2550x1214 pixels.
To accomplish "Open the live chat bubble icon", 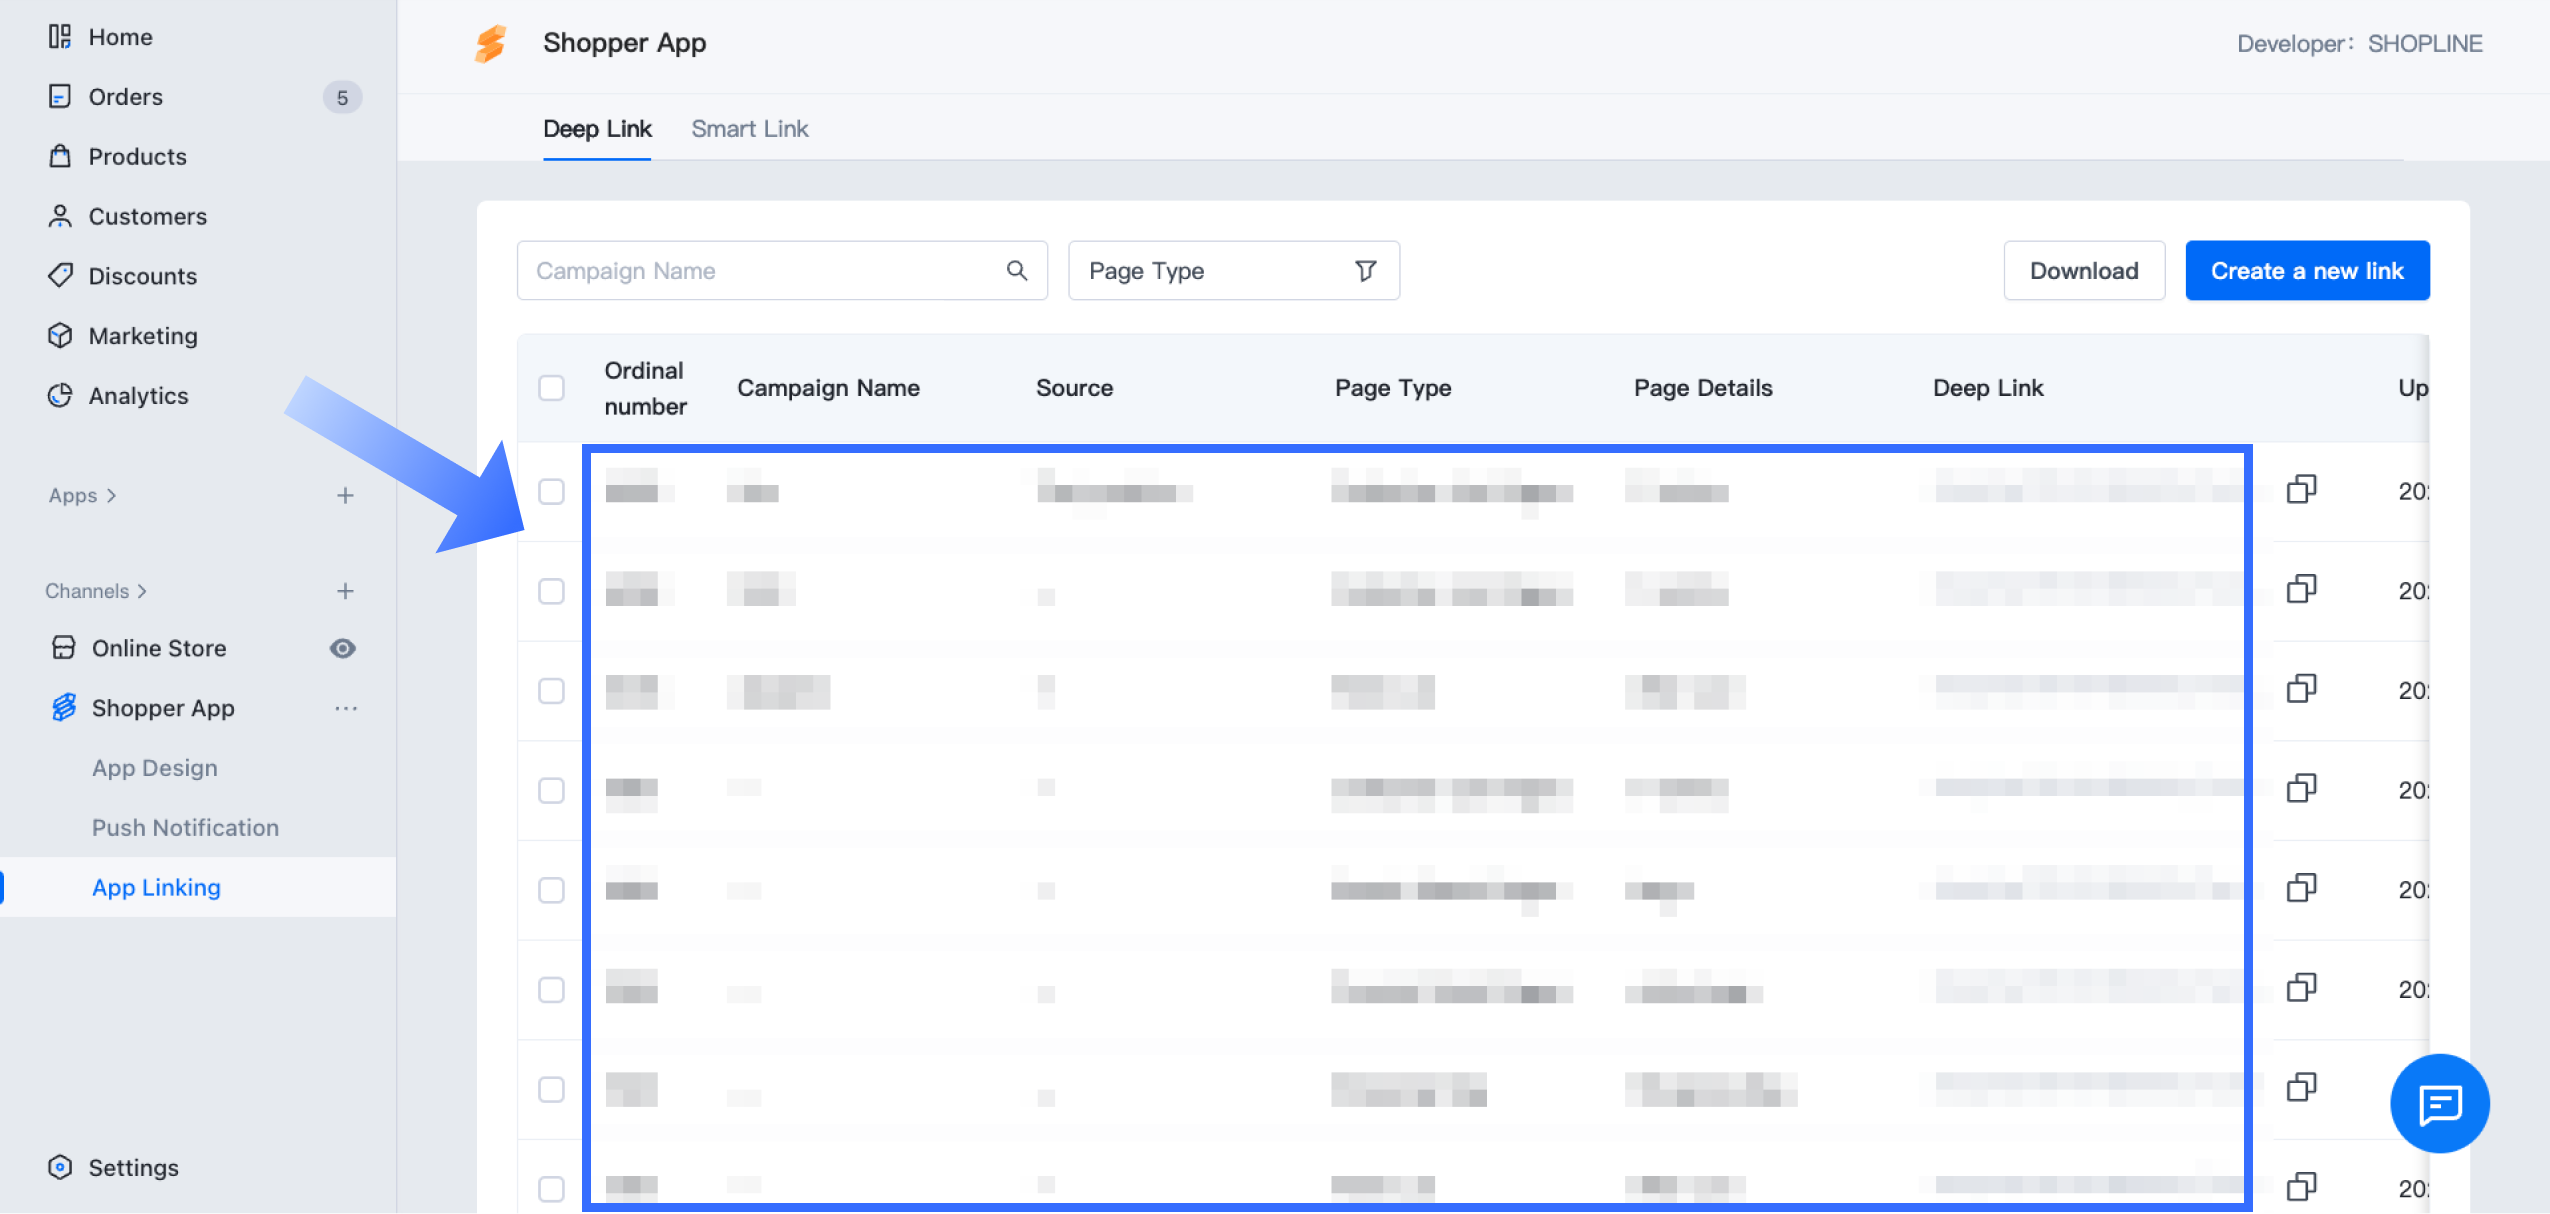I will (2439, 1103).
